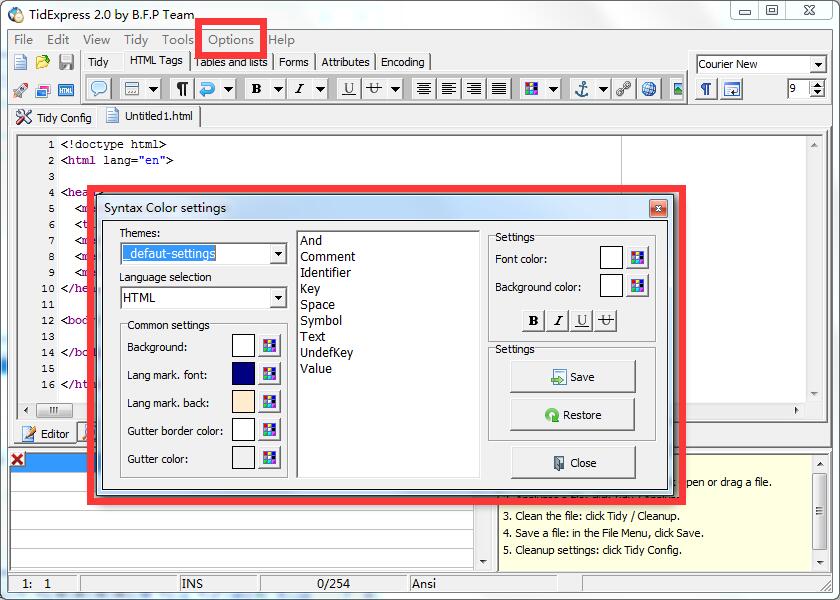Image resolution: width=840 pixels, height=600 pixels.
Task: Open the Themes dropdown list
Action: coord(278,253)
